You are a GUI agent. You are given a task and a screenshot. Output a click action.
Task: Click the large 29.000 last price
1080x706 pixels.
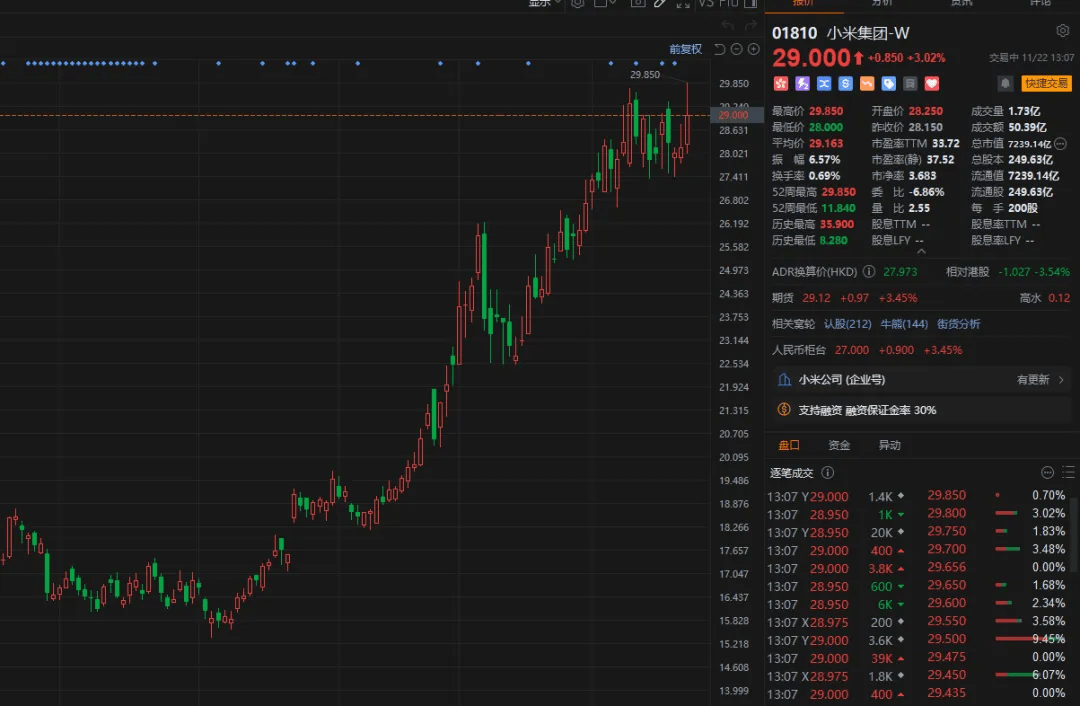[811, 58]
